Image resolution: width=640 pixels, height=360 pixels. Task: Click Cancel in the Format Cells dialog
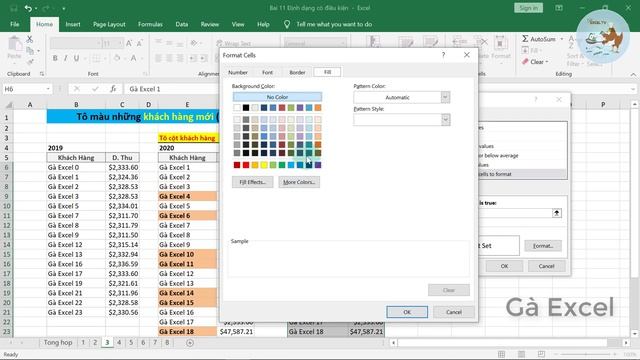coord(453,312)
